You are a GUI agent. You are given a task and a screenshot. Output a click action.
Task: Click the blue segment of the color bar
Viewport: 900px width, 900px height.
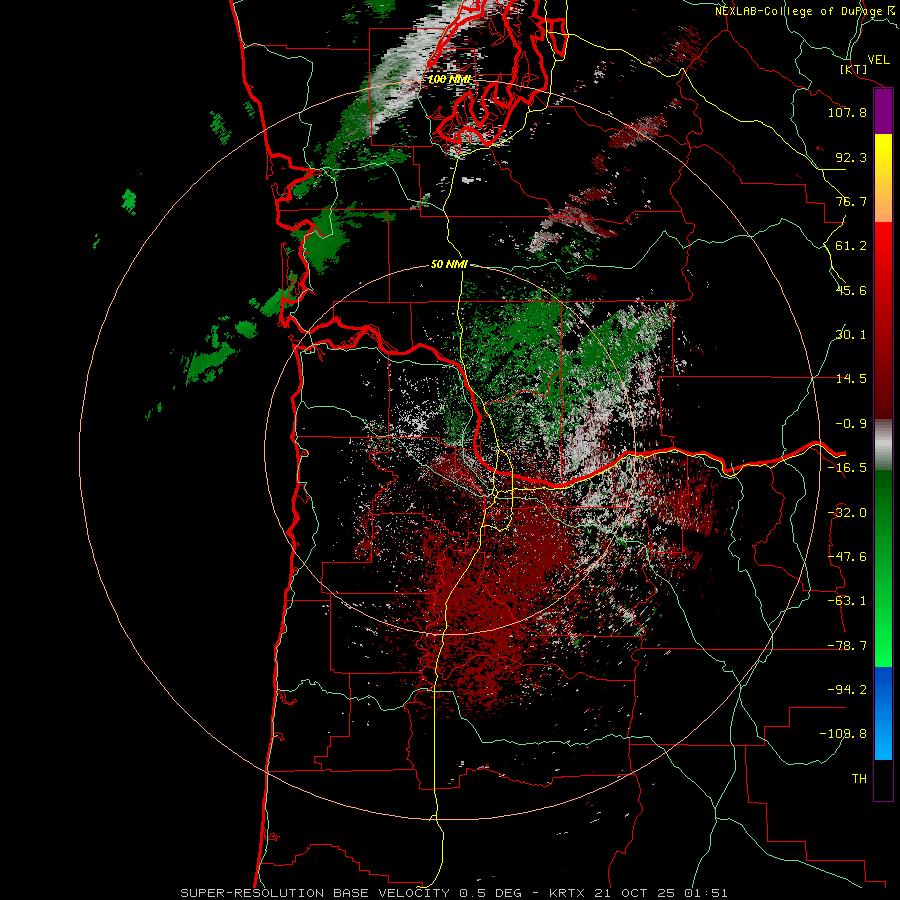tap(883, 713)
